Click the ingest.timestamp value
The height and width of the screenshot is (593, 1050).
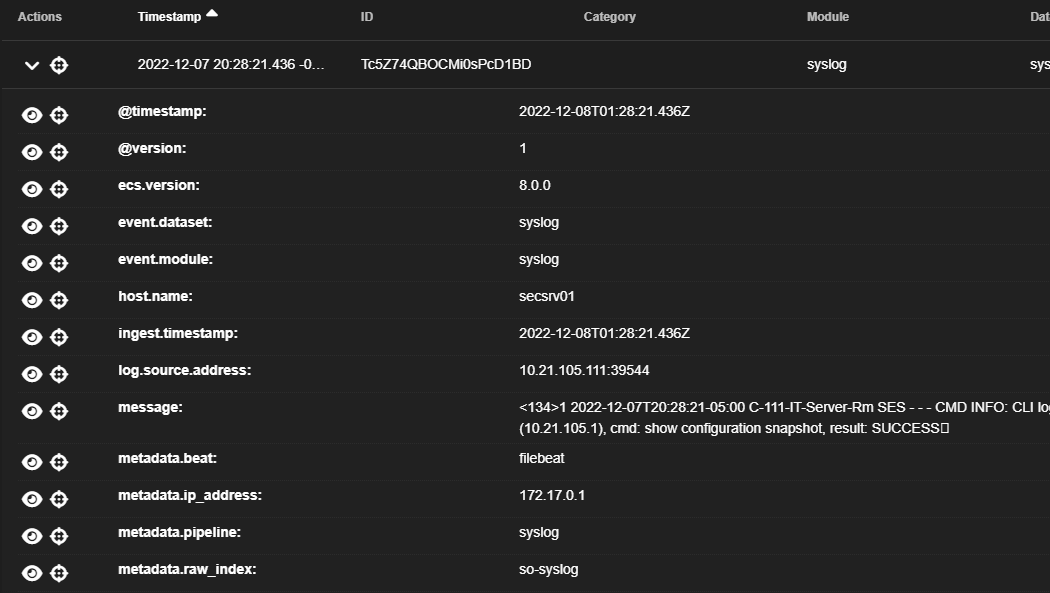[x=604, y=333]
